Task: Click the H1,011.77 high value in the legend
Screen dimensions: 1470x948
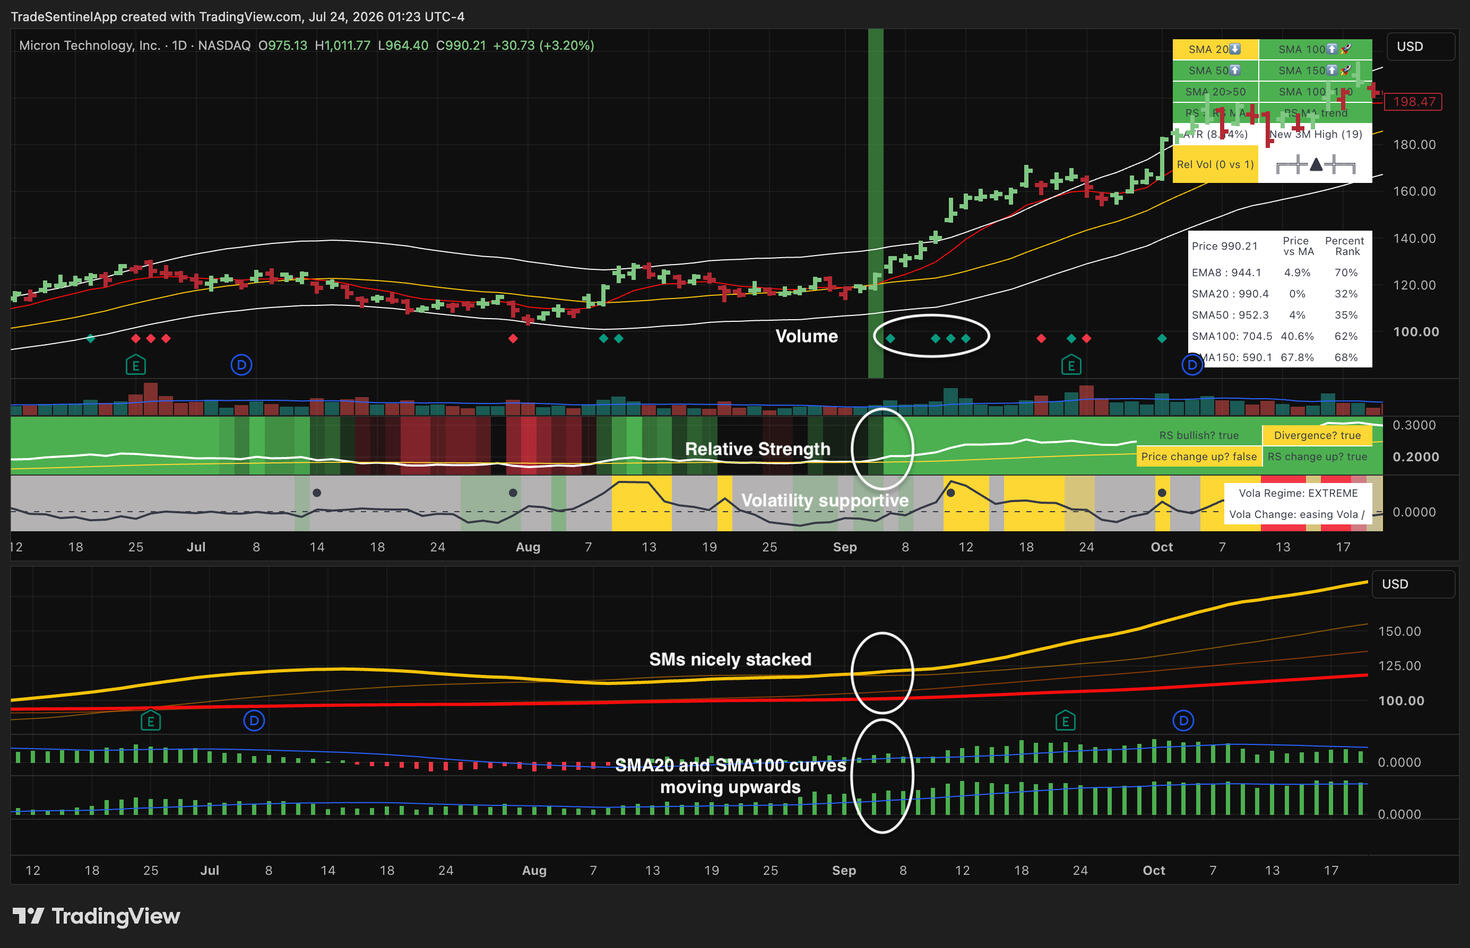Action: tap(343, 45)
